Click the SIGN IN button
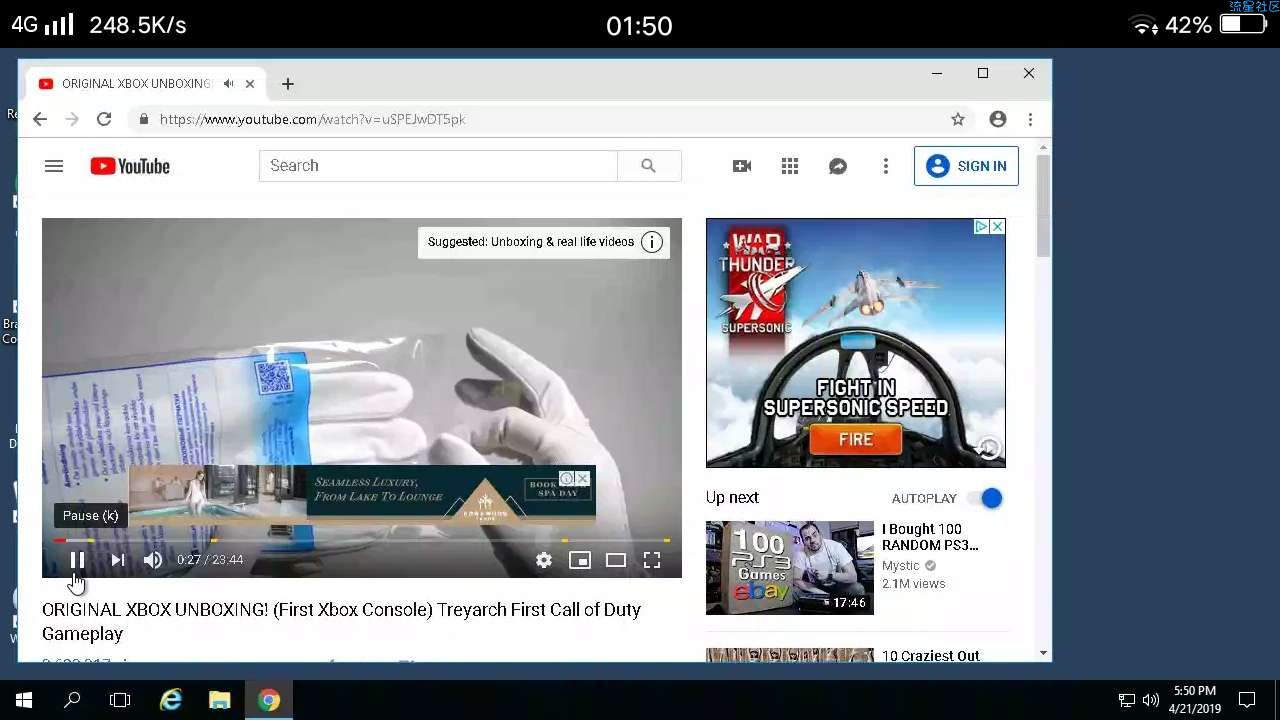The height and width of the screenshot is (720, 1280). pyautogui.click(x=966, y=166)
